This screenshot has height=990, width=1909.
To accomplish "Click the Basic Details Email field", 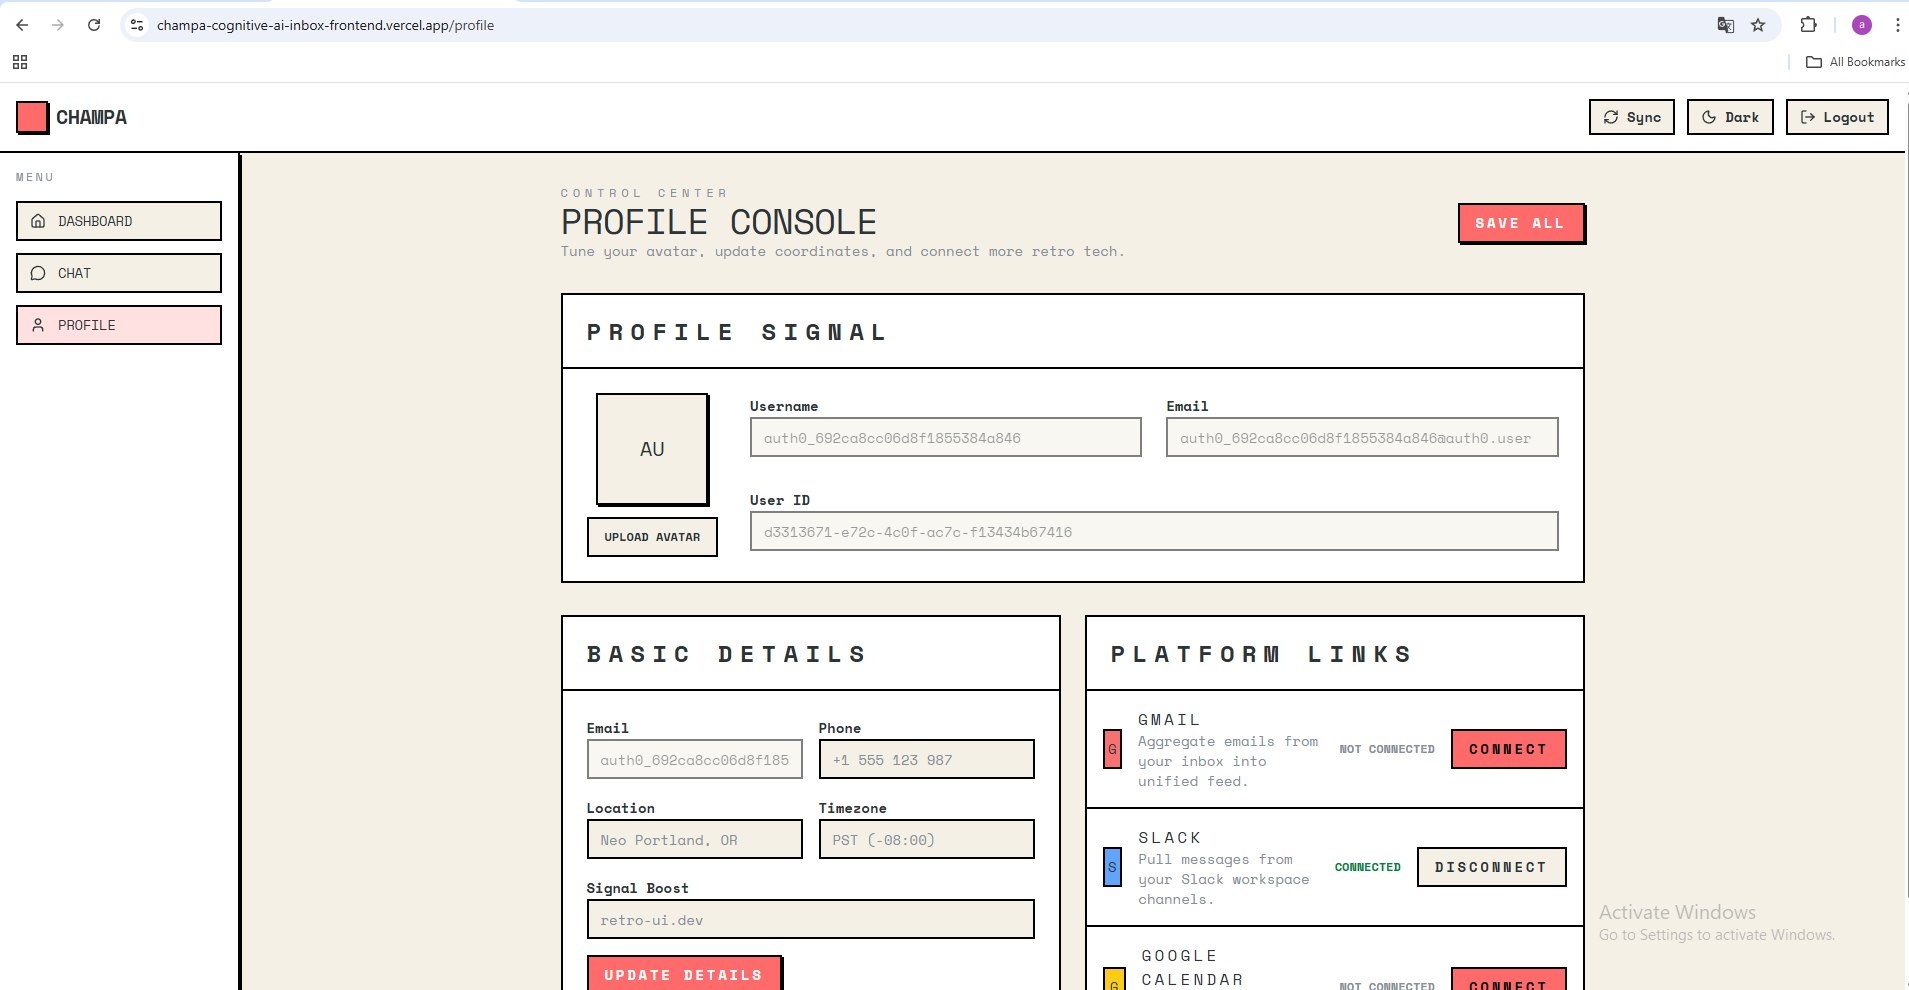I will pyautogui.click(x=694, y=759).
